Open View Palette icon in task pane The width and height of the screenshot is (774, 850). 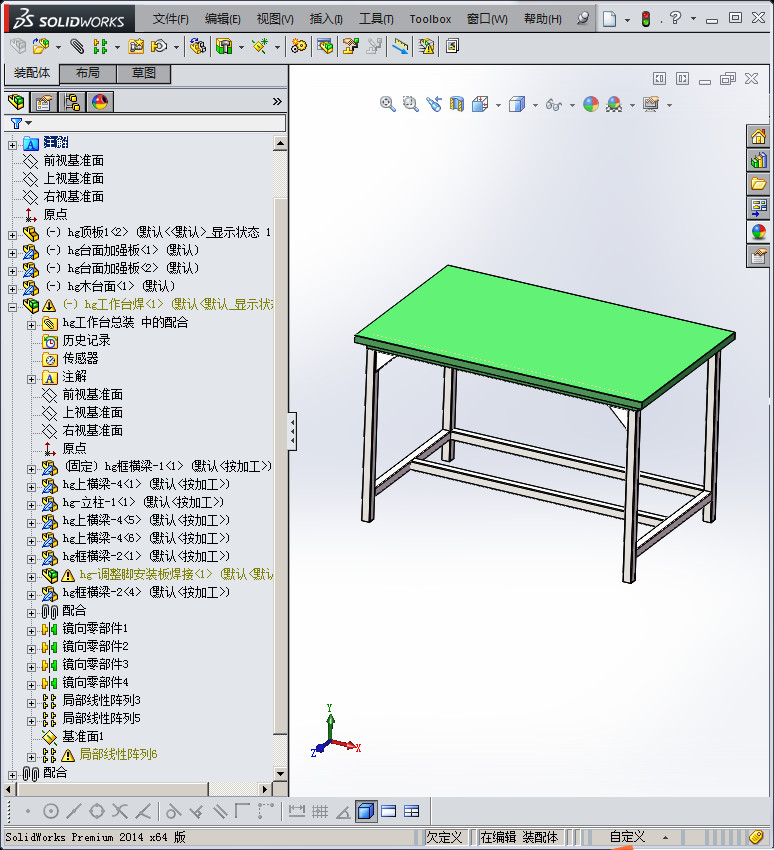pos(758,208)
